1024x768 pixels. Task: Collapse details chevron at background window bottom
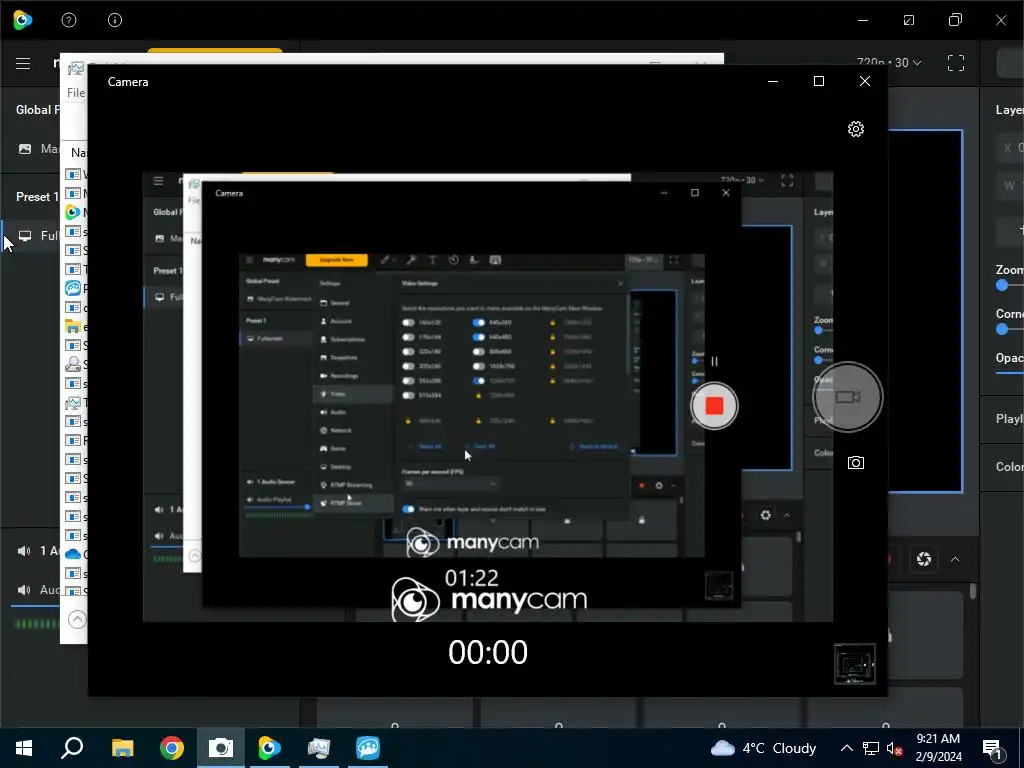[77, 619]
